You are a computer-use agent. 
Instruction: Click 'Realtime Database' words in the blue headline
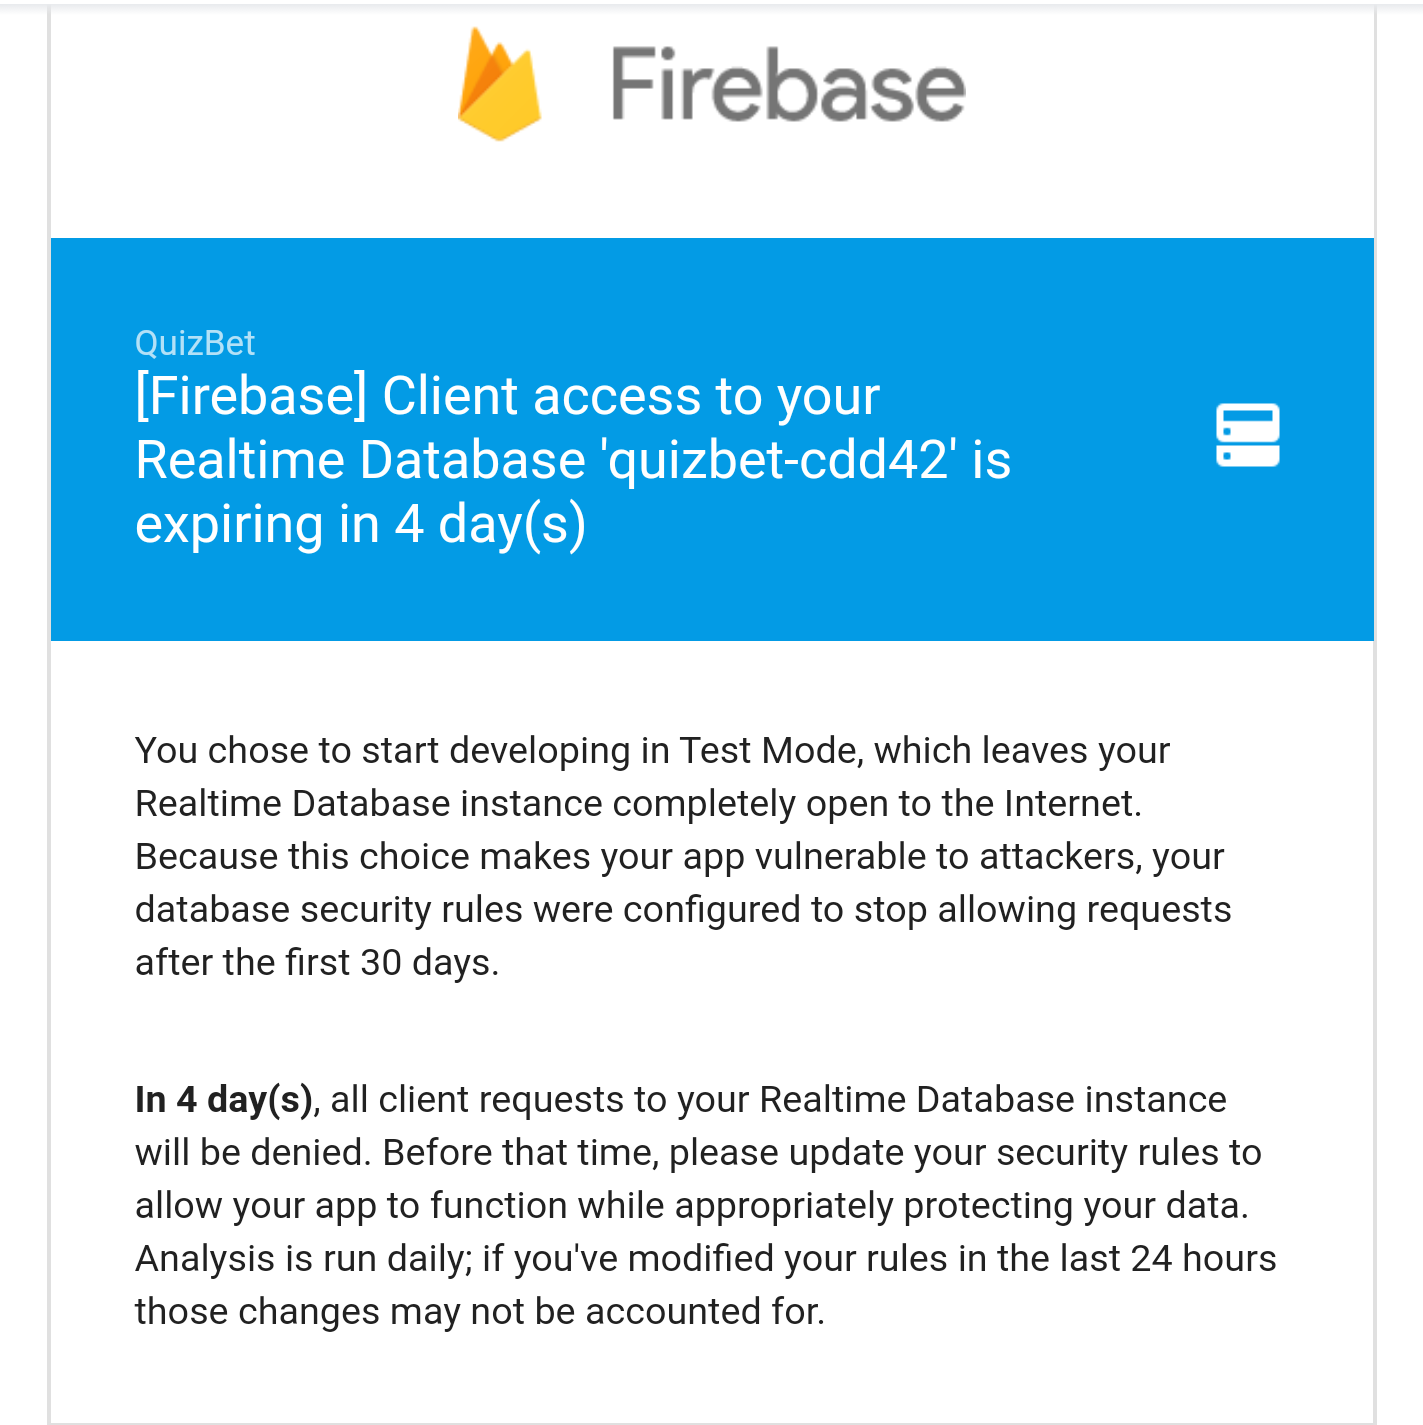pyautogui.click(x=360, y=460)
